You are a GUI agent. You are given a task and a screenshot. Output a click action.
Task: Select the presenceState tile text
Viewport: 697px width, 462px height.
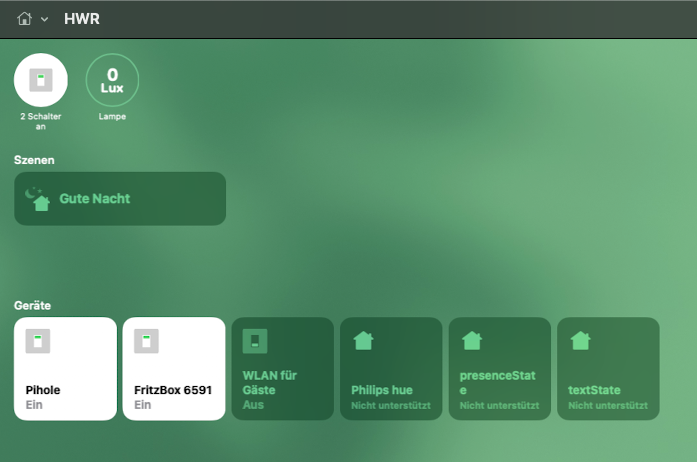pos(497,383)
